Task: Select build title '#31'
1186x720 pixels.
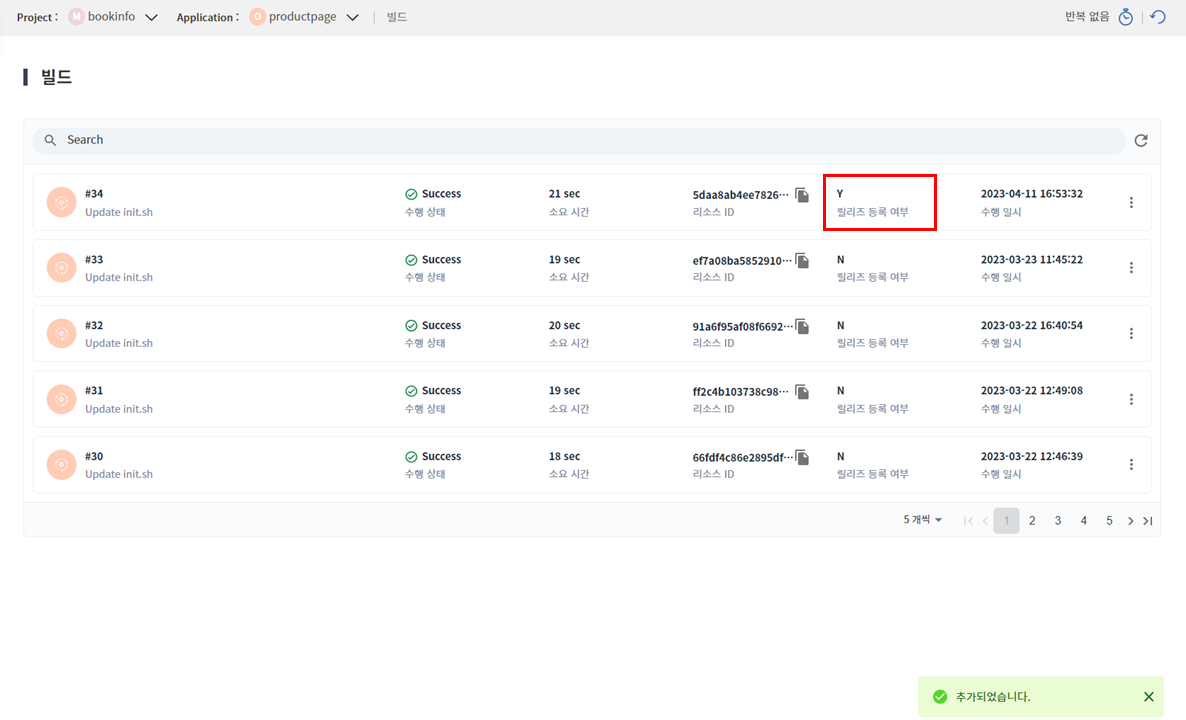Action: point(94,390)
